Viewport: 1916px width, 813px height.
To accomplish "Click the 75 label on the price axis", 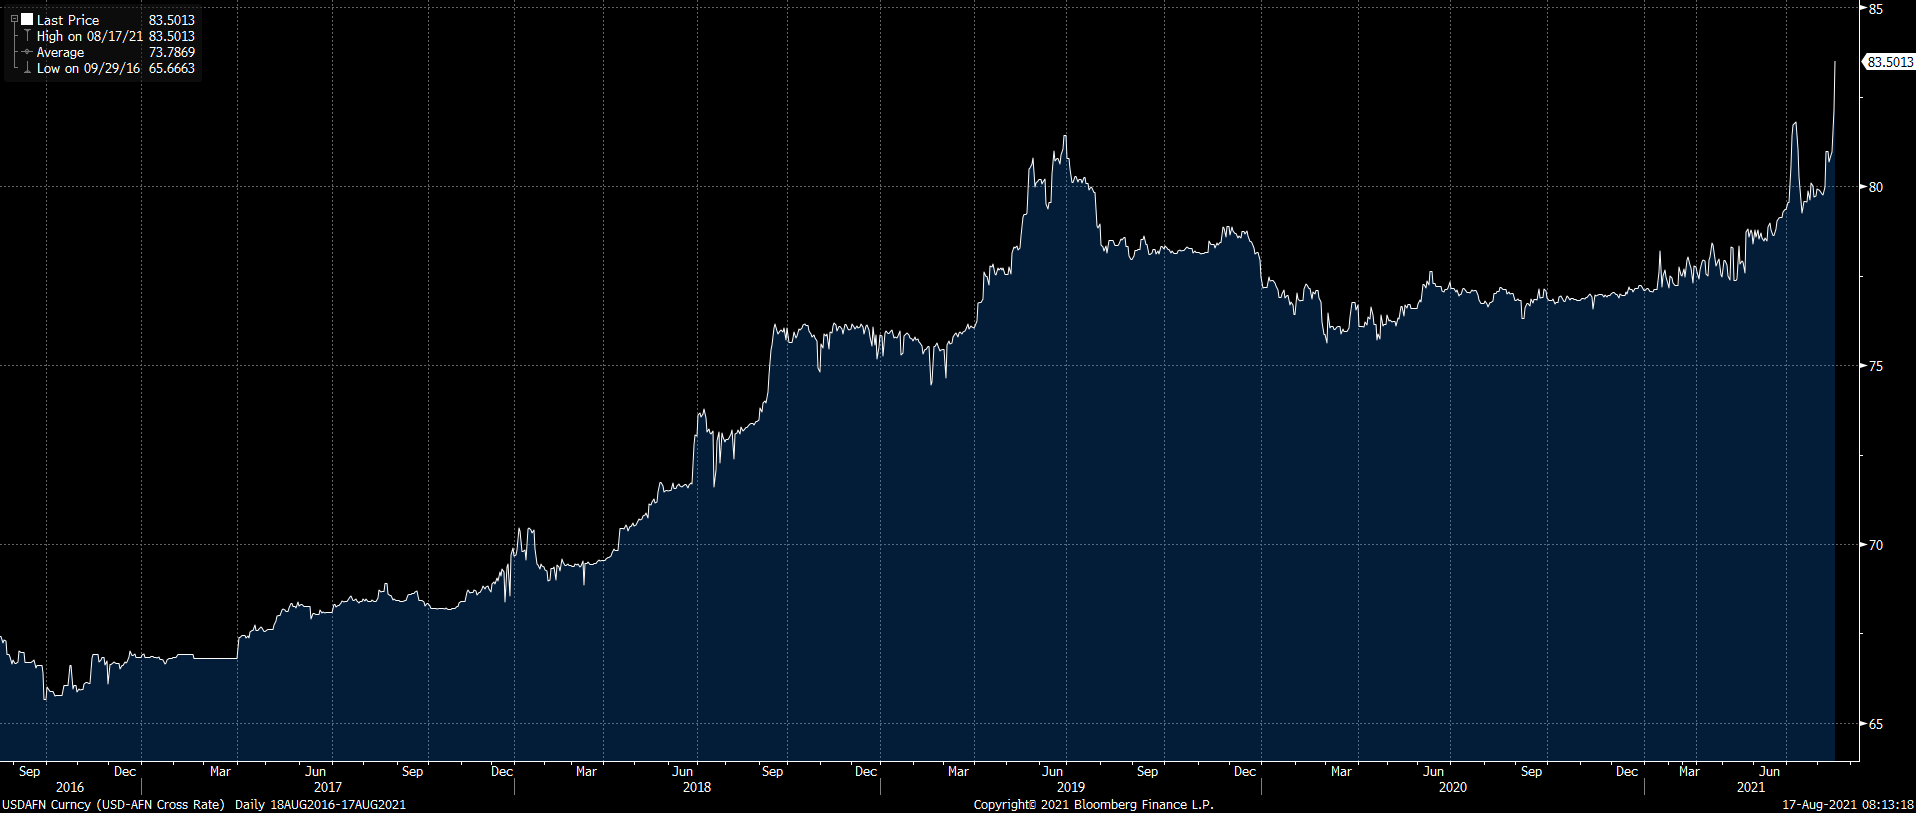I will tap(1875, 366).
